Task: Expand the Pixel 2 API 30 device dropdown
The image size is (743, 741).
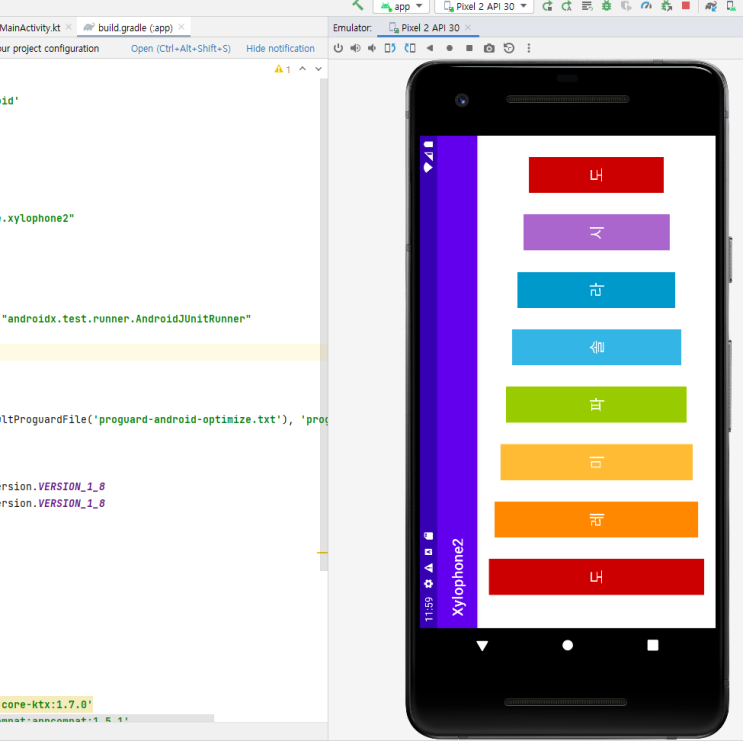Action: pos(484,6)
